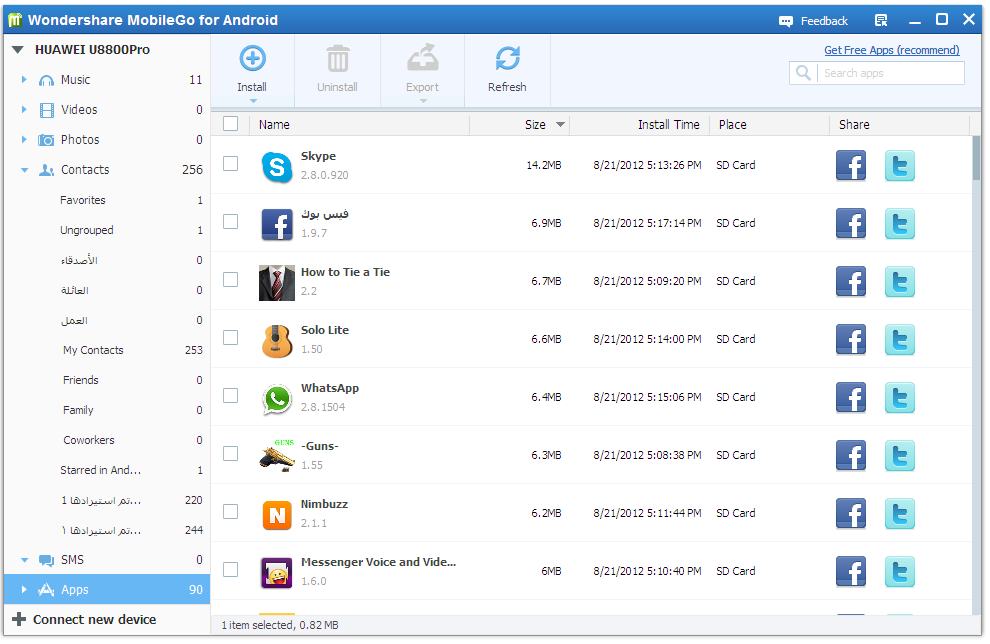Share How to Tie a Tie on Facebook
This screenshot has width=990, height=644.
[x=850, y=282]
